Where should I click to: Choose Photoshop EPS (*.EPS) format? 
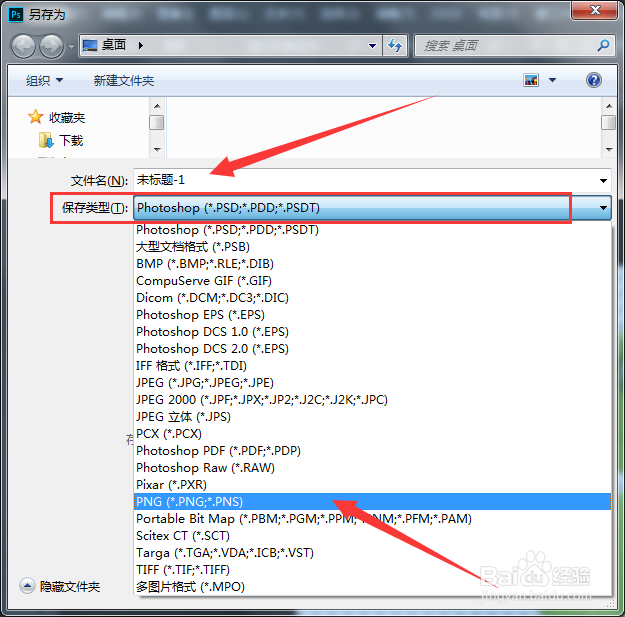[372, 315]
